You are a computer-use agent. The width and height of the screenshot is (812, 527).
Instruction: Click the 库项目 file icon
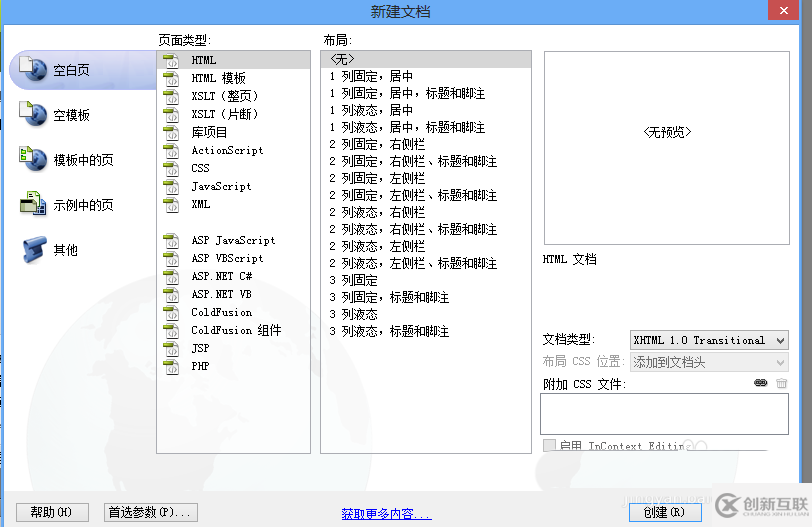(171, 132)
